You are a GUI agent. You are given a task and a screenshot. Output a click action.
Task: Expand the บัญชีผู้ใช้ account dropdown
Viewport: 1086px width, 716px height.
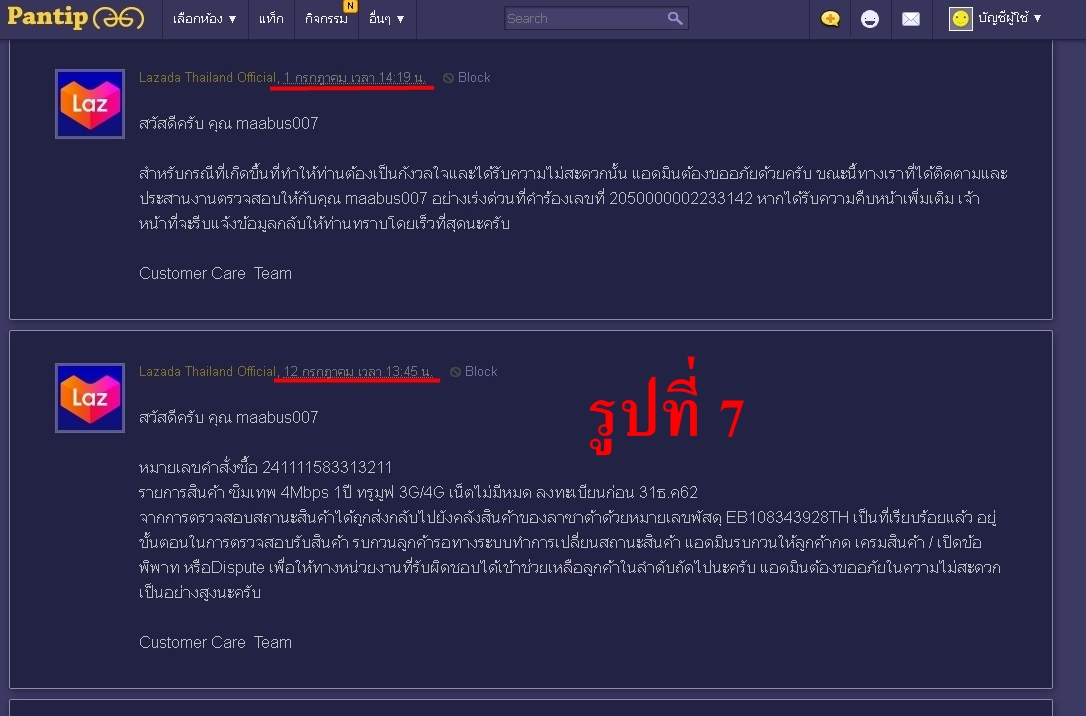point(1010,18)
